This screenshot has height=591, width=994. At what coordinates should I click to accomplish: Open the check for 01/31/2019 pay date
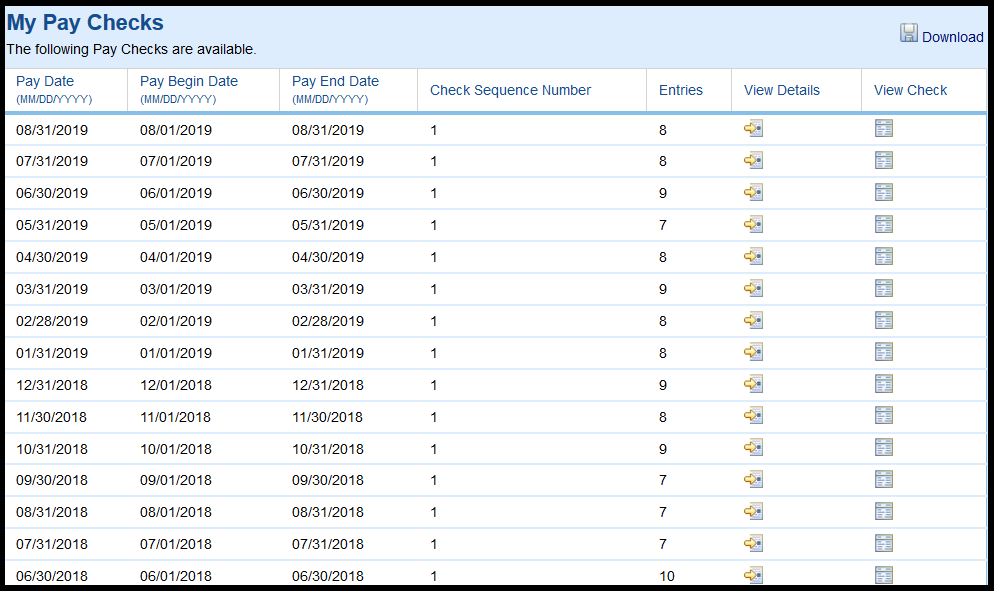pyautogui.click(x=883, y=352)
